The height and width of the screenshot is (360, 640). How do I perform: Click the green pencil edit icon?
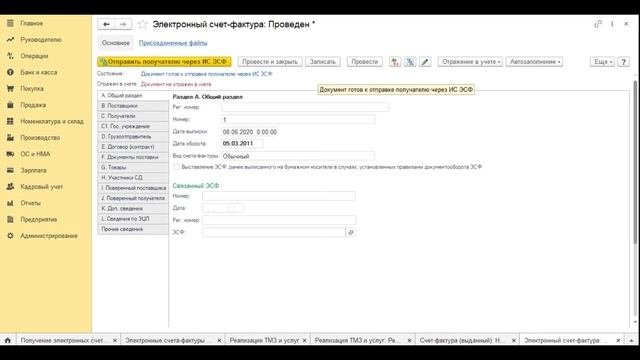(x=425, y=62)
